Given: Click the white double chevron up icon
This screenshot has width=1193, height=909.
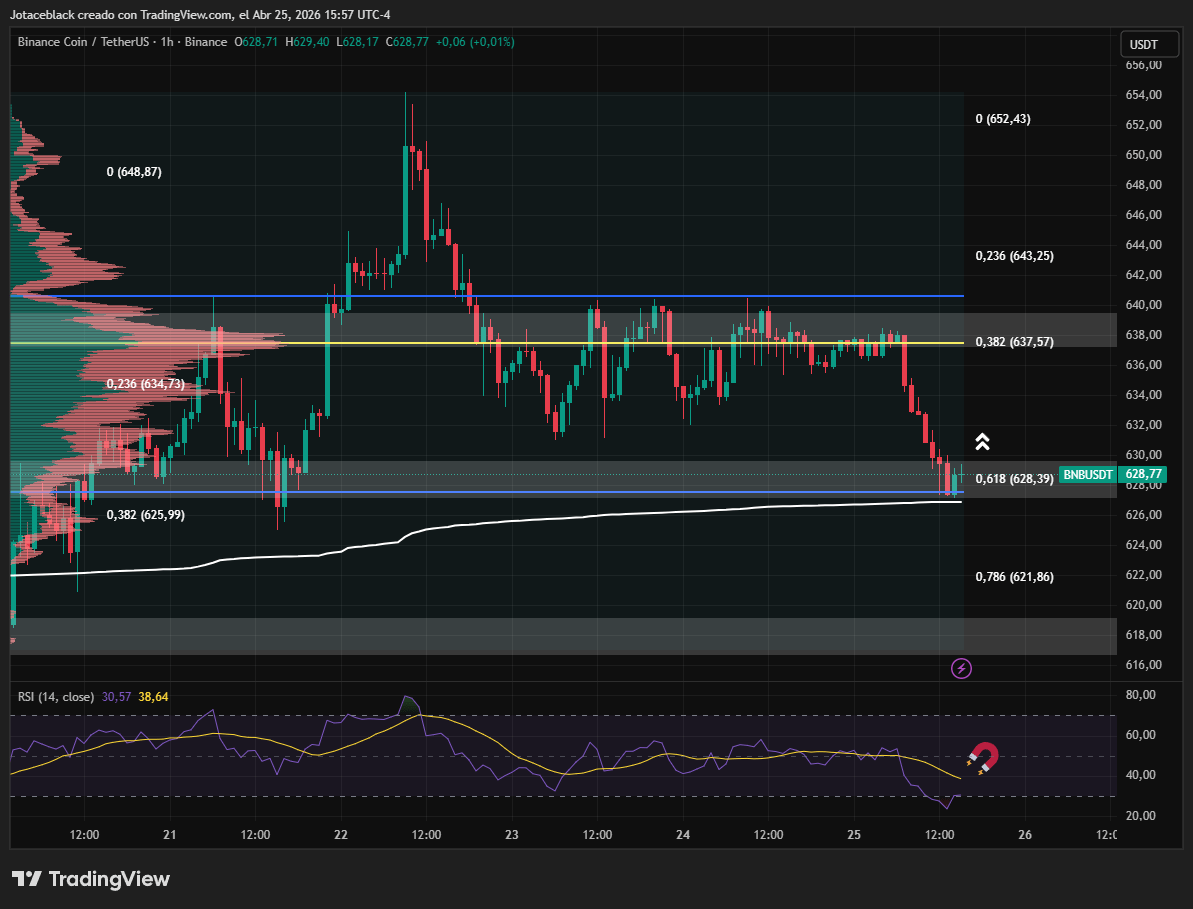Looking at the screenshot, I should pyautogui.click(x=982, y=442).
